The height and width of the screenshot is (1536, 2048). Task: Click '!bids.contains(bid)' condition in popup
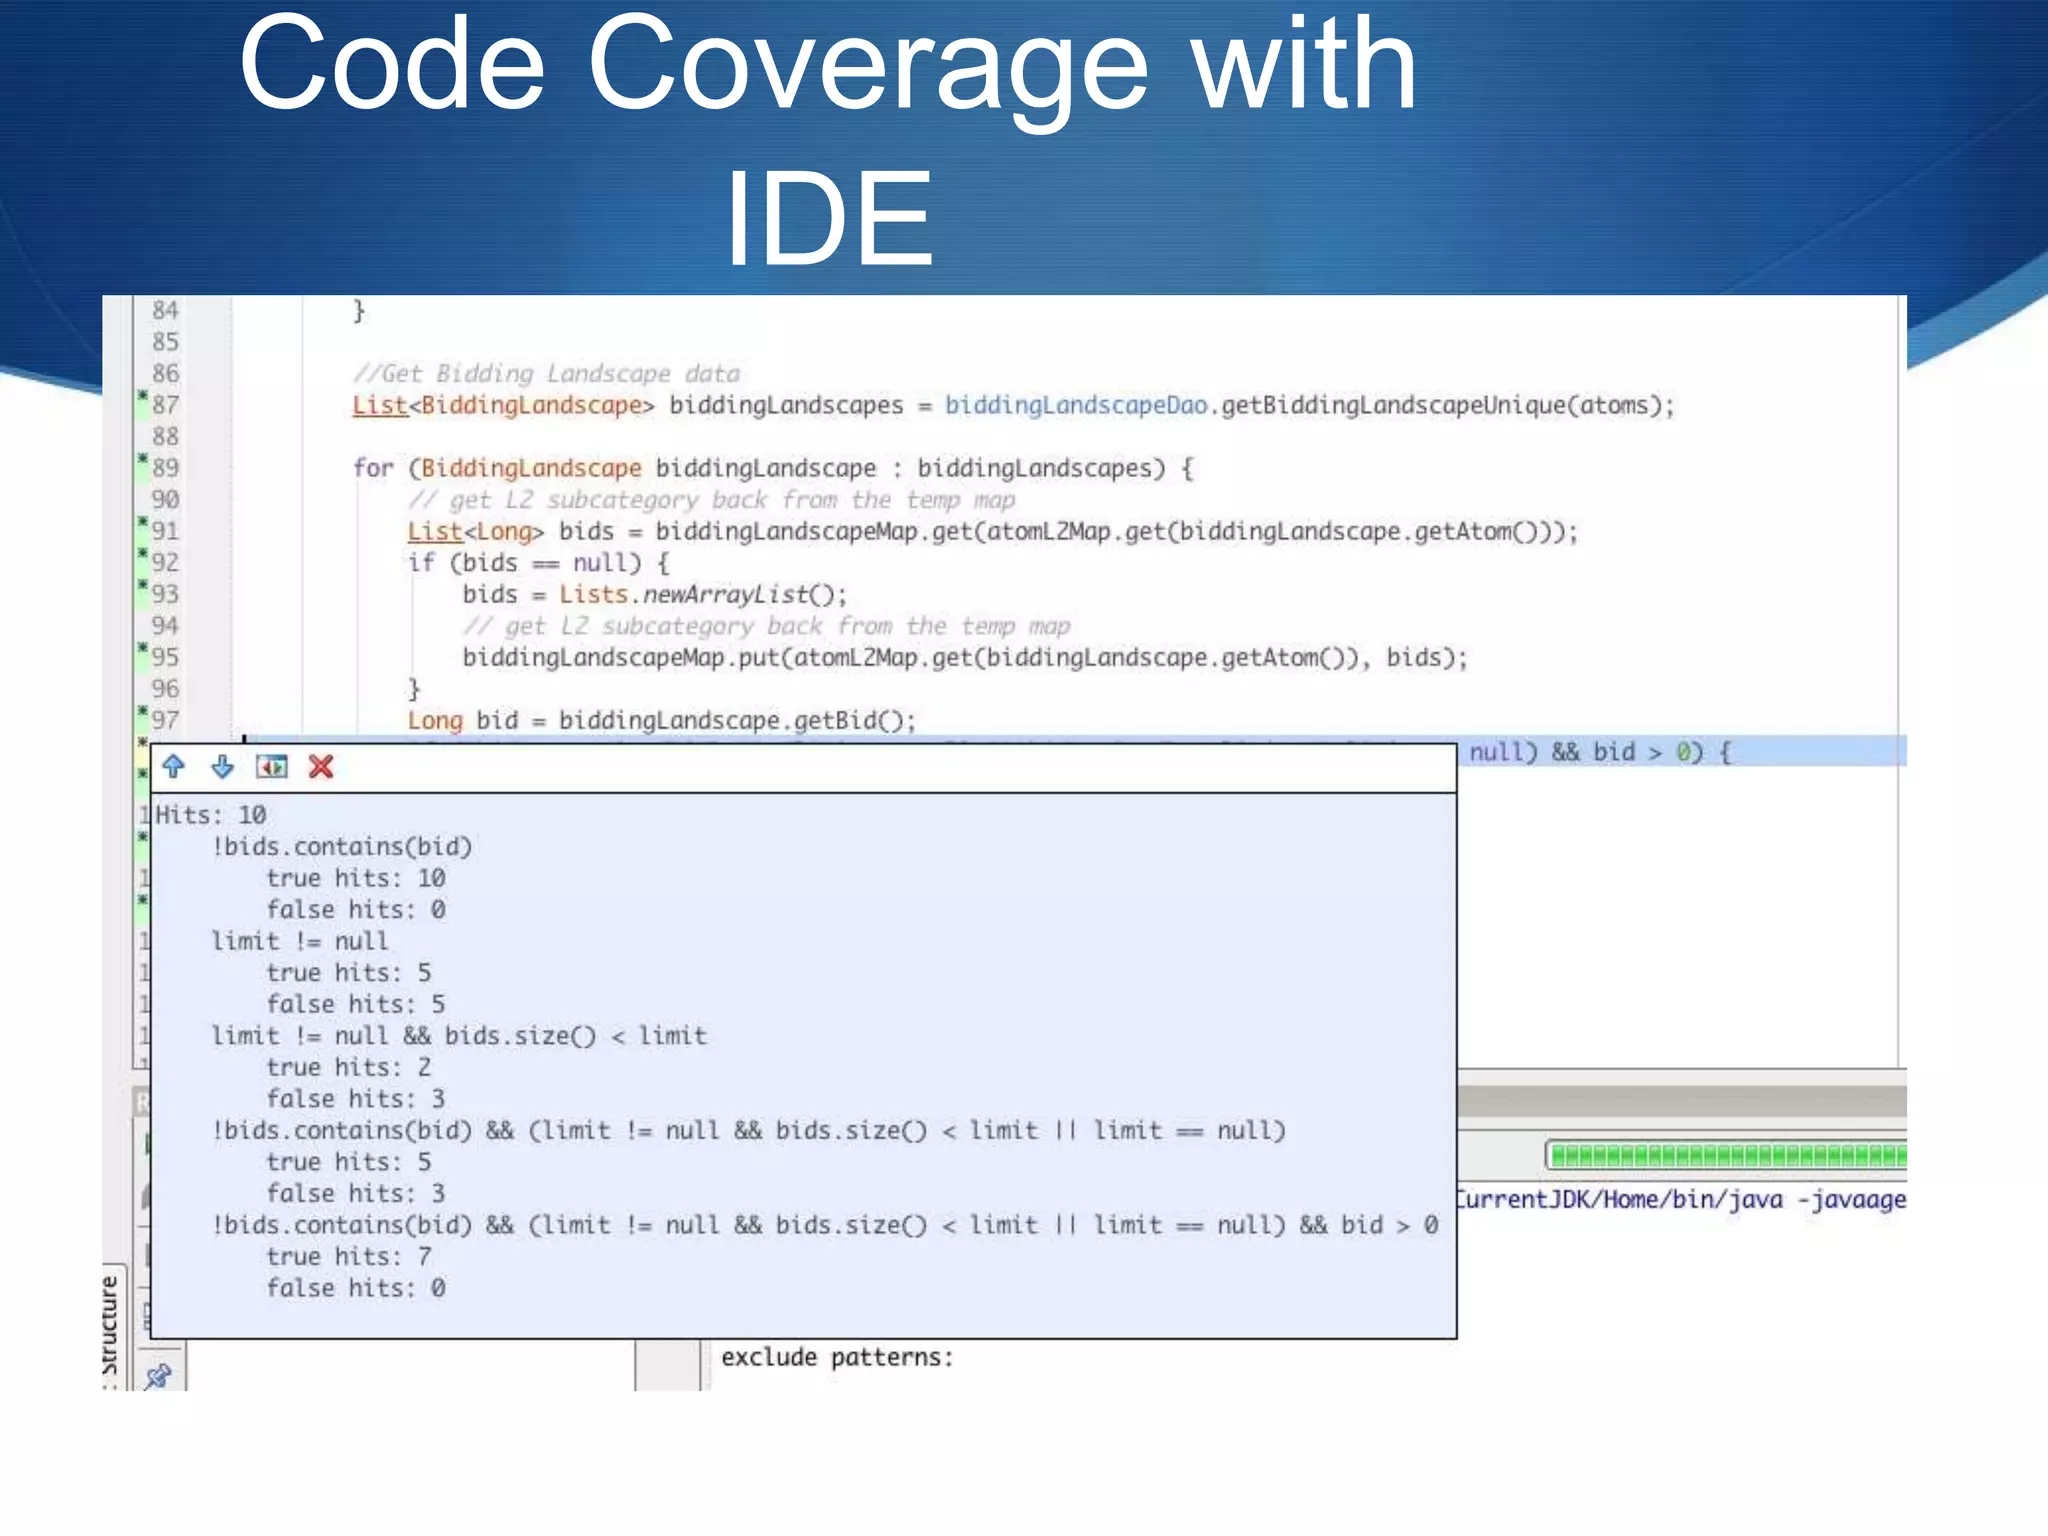coord(342,847)
